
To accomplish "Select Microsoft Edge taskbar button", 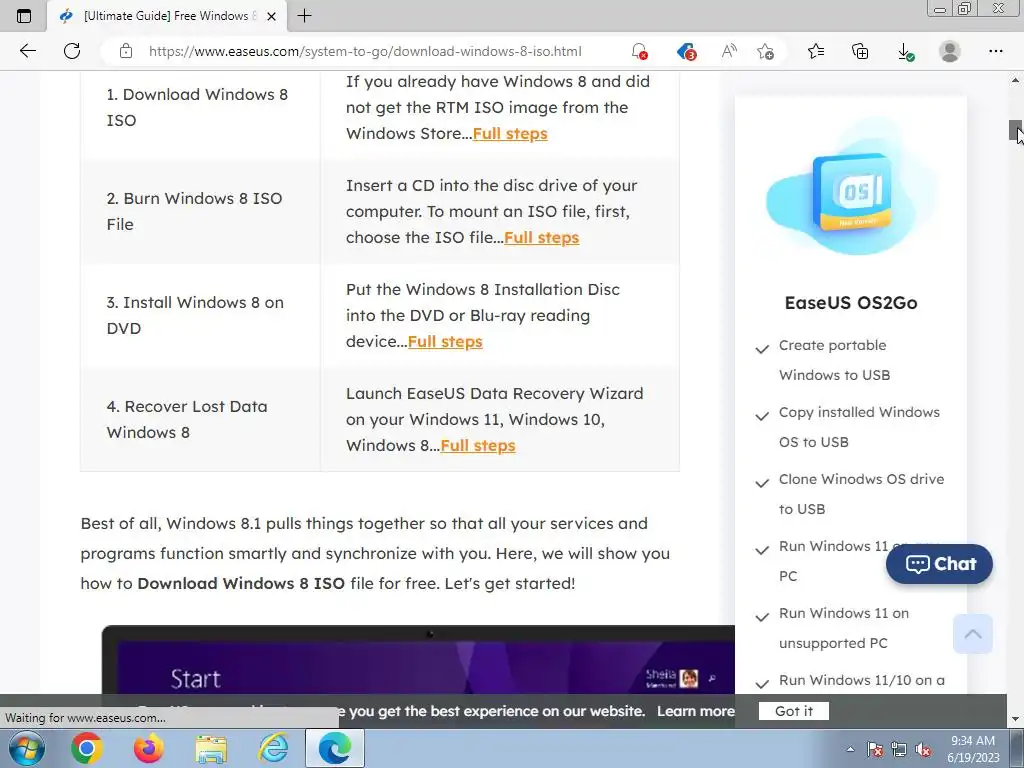I will pyautogui.click(x=335, y=748).
